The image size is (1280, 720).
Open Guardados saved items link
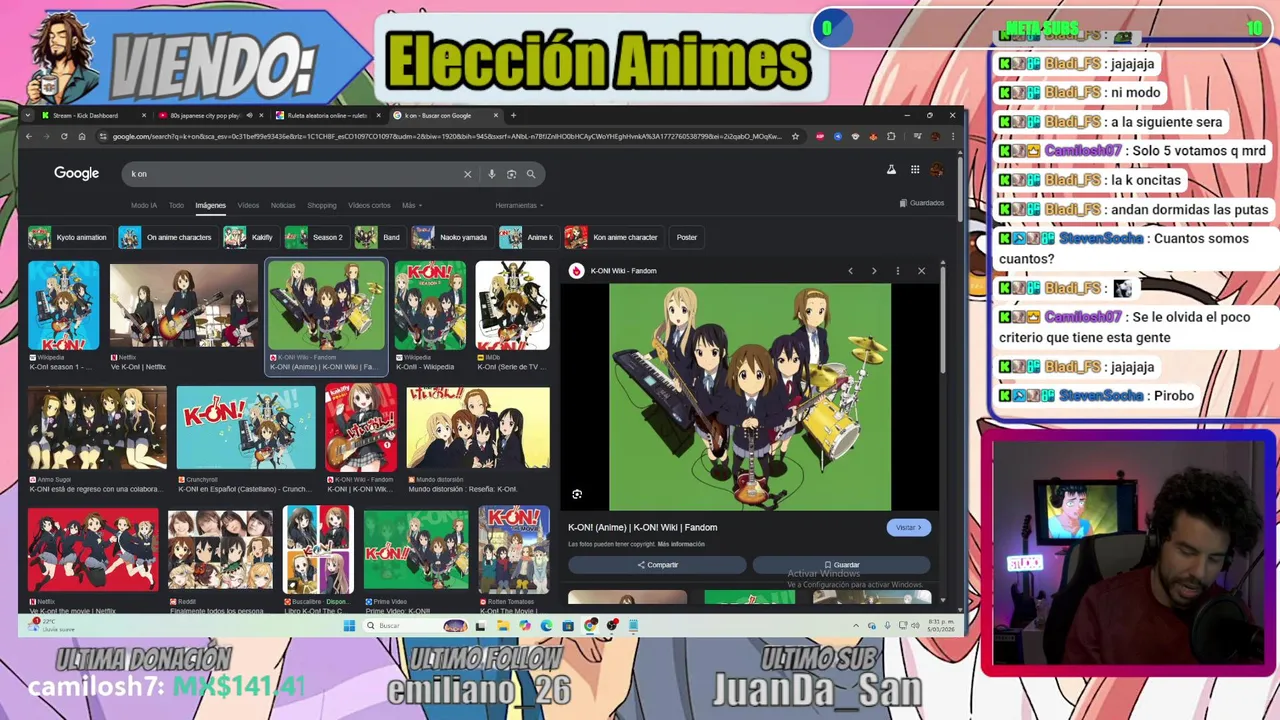[x=922, y=203]
